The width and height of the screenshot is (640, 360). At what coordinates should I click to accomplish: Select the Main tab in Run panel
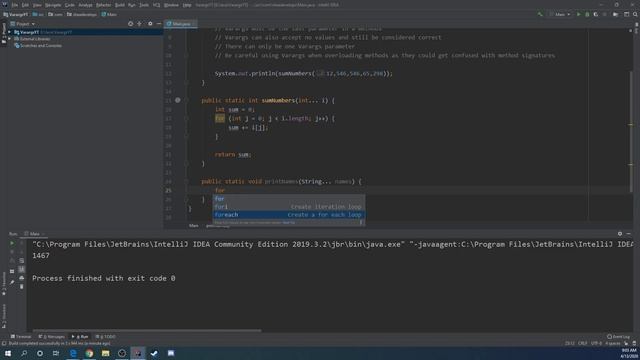click(34, 234)
